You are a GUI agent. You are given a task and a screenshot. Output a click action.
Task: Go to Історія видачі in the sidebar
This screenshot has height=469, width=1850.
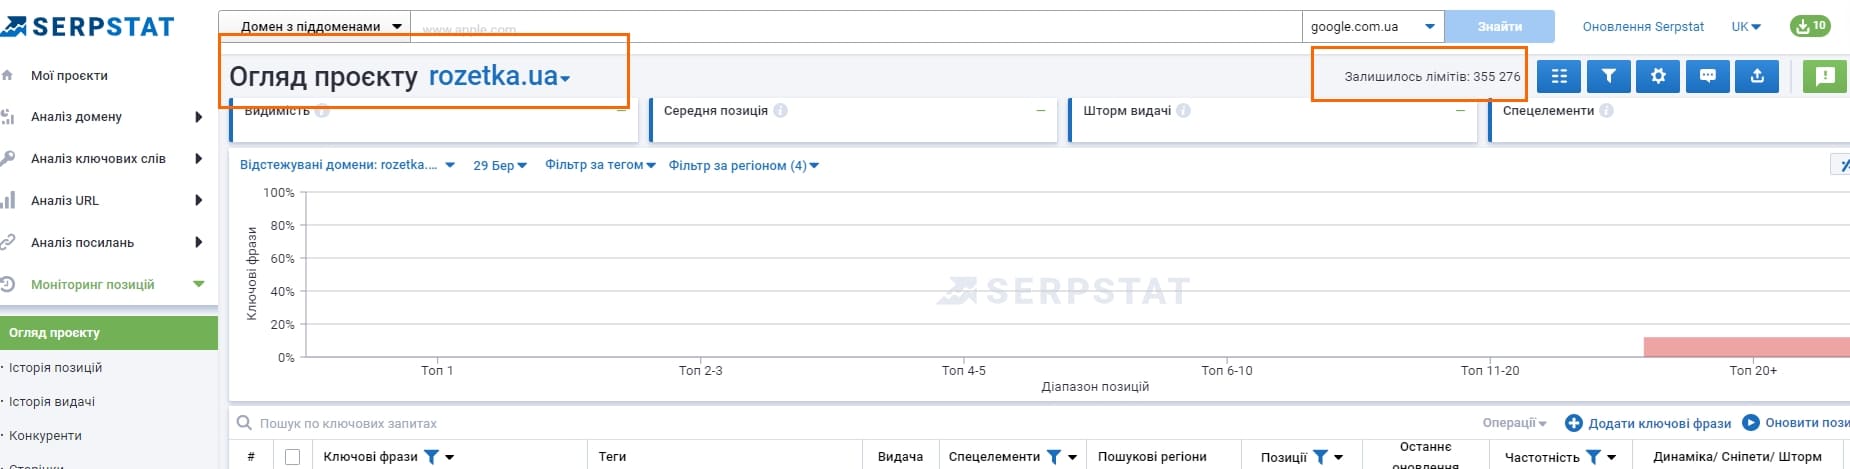[x=52, y=402]
